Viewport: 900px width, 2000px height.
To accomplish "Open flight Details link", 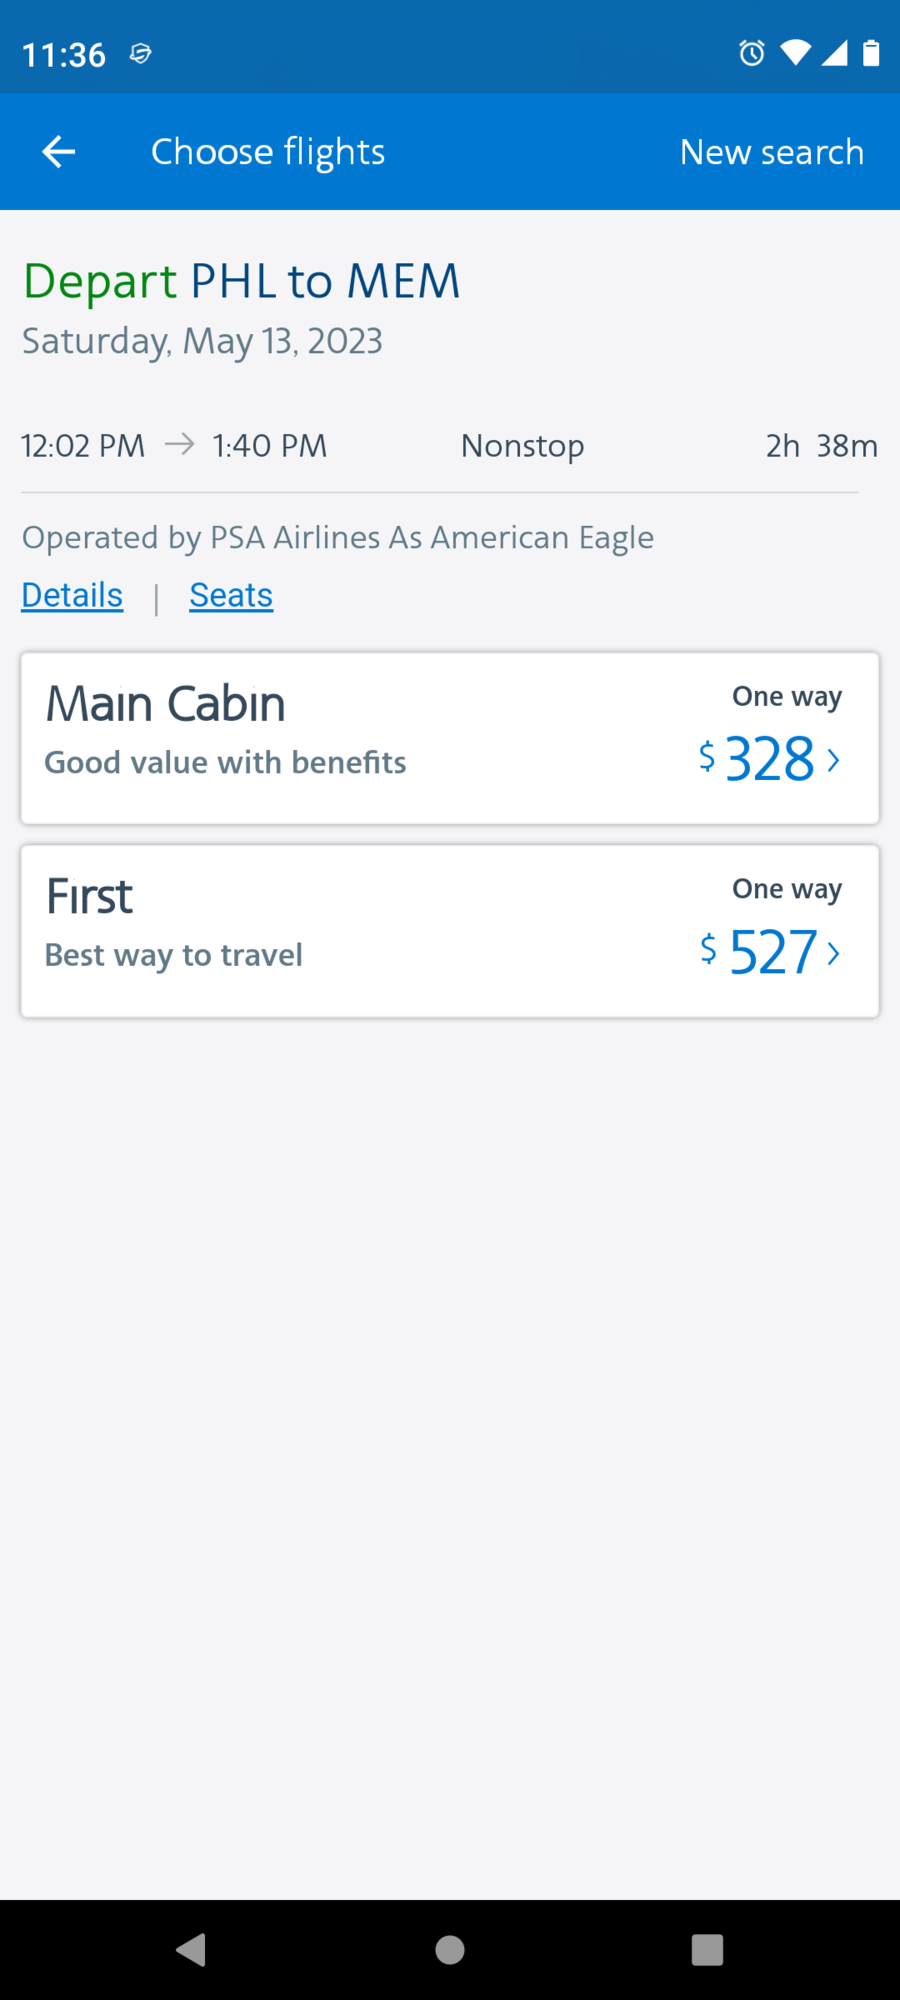I will tap(72, 595).
